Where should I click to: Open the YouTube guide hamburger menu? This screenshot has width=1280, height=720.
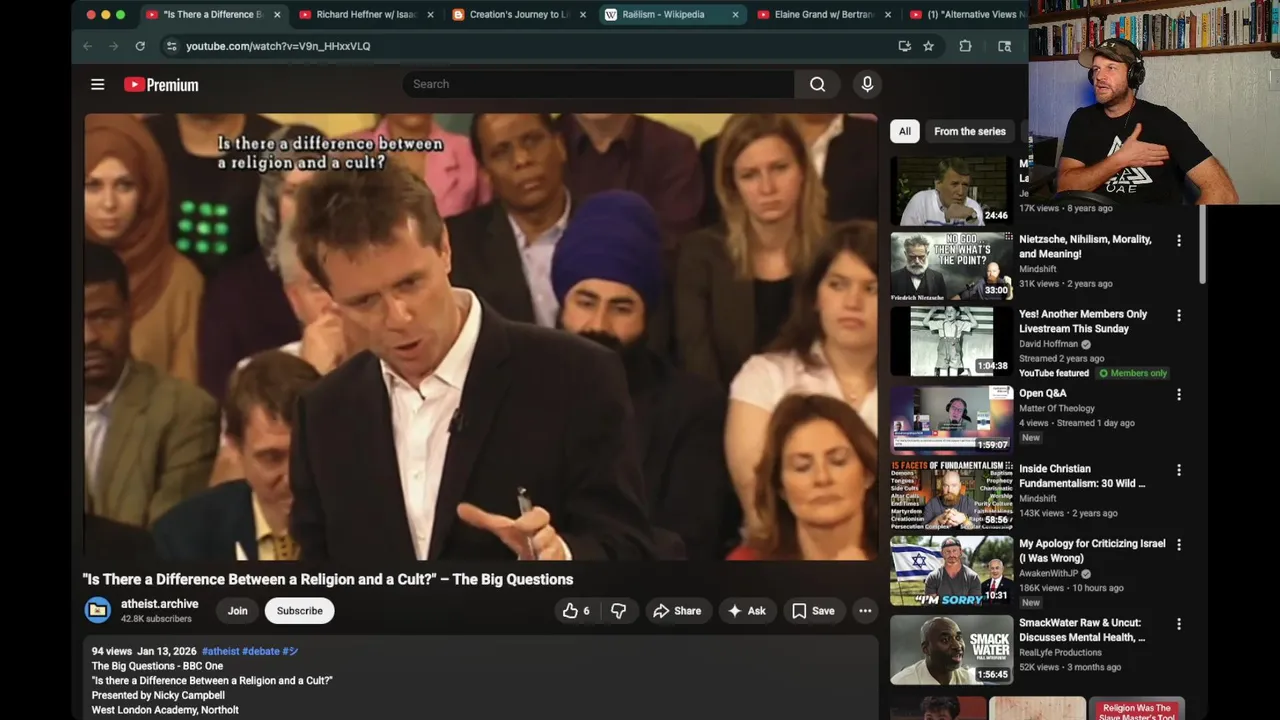(97, 85)
